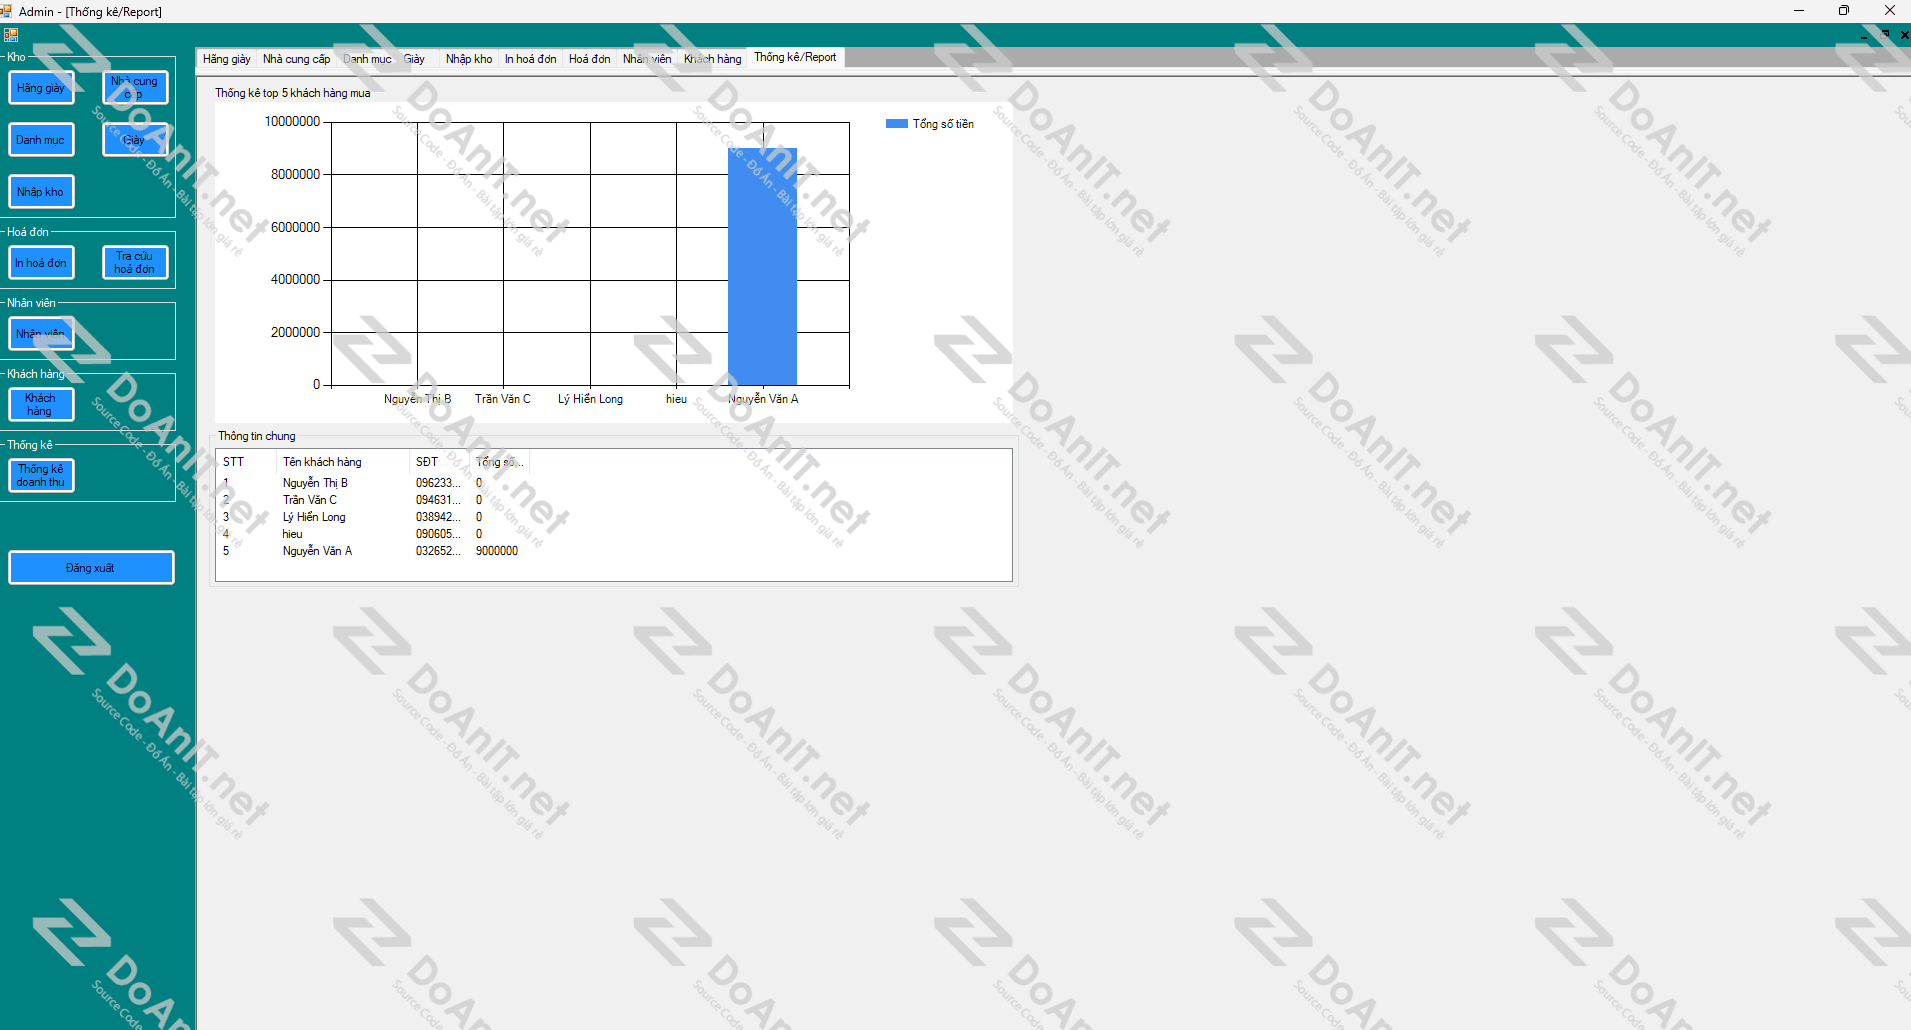Click the Đăng xuất logout button
The width and height of the screenshot is (1911, 1030).
(x=91, y=568)
